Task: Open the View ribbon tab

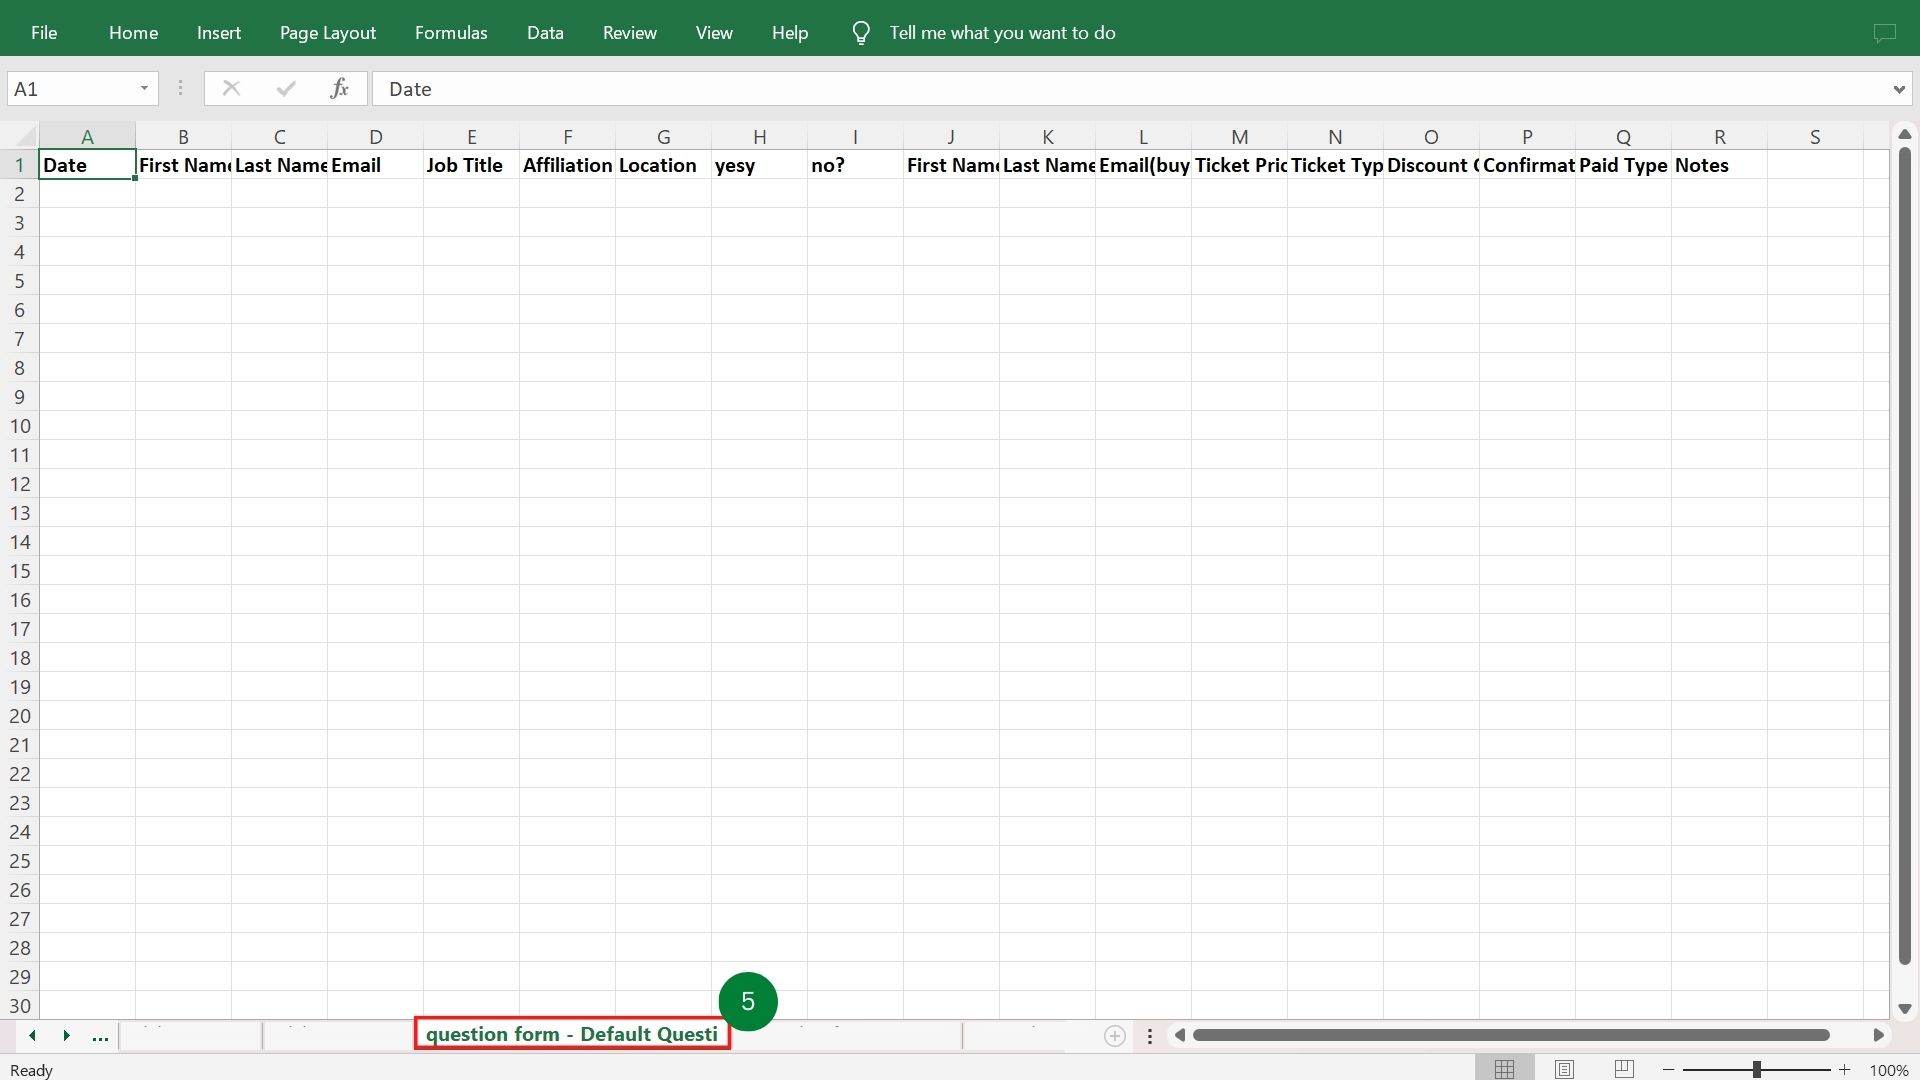Action: coord(714,33)
